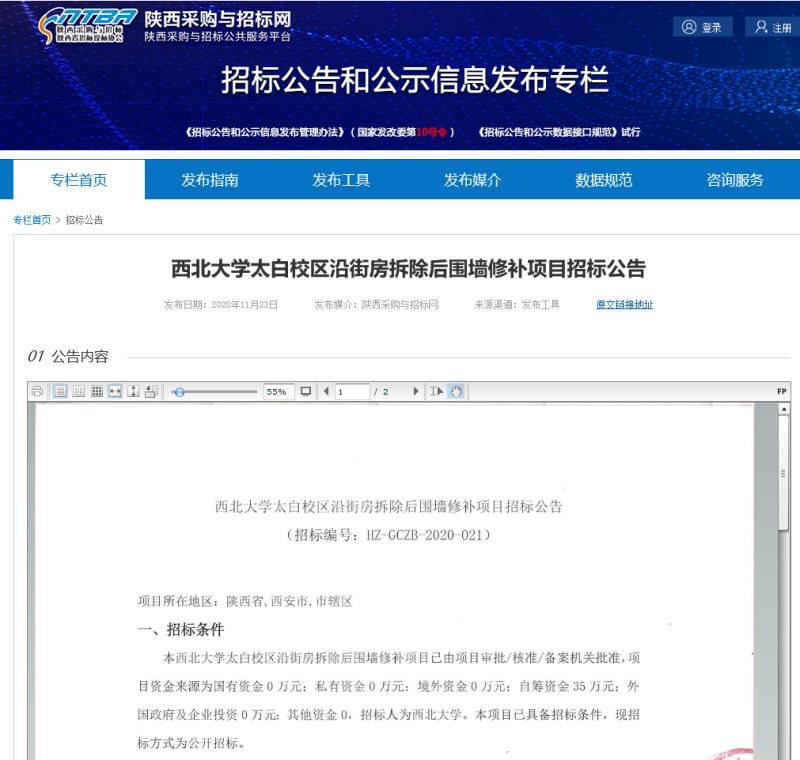Go to next page arrow
This screenshot has height=760, width=800.
coord(416,392)
